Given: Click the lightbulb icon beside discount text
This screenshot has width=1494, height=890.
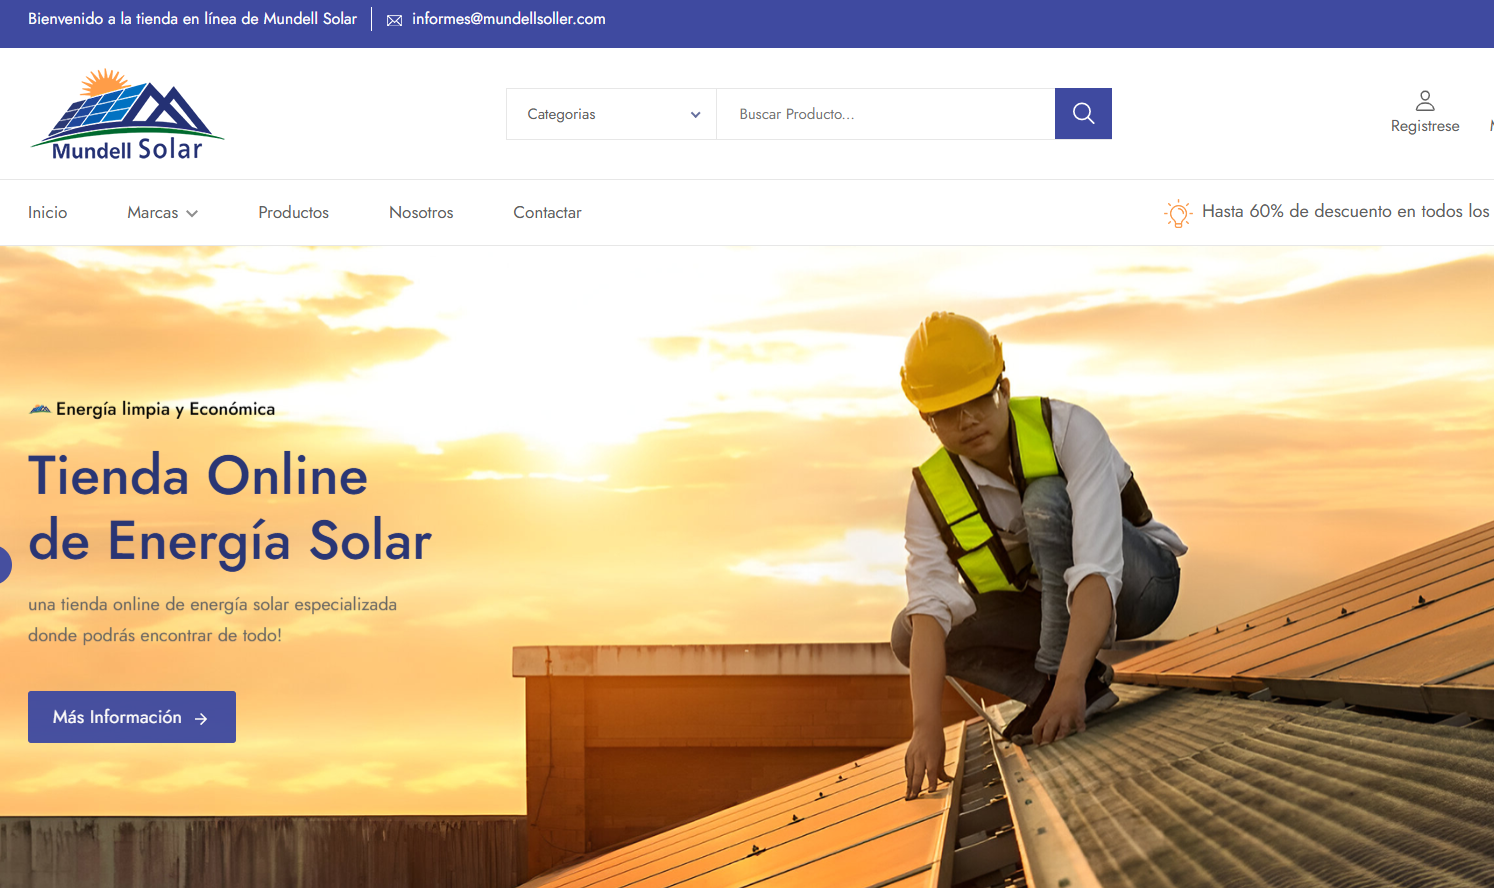Looking at the screenshot, I should tap(1178, 213).
